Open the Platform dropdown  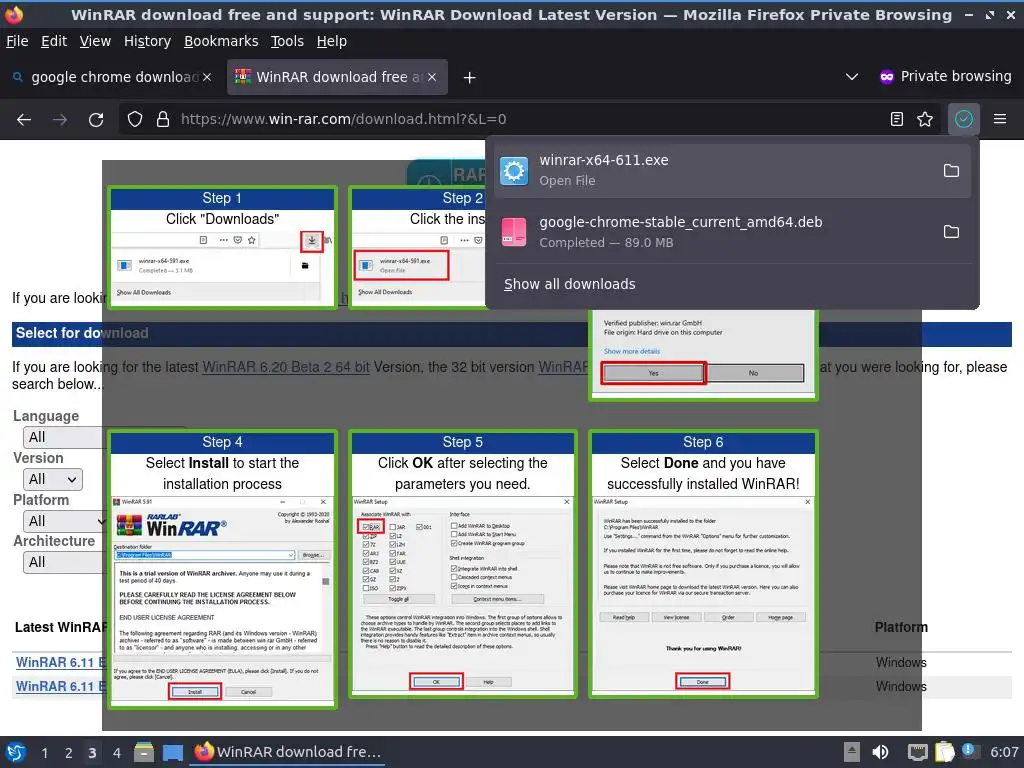63,521
